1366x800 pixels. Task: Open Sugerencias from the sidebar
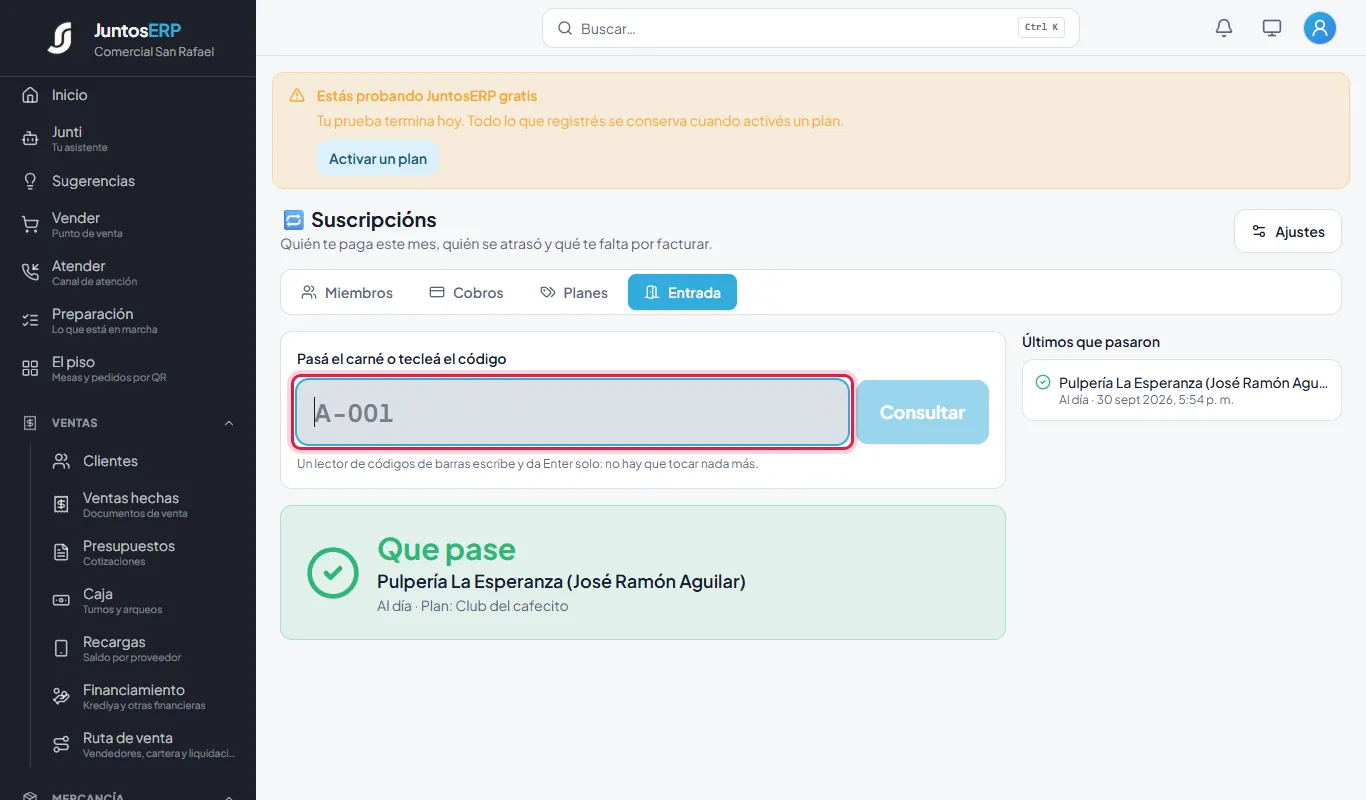coord(128,181)
